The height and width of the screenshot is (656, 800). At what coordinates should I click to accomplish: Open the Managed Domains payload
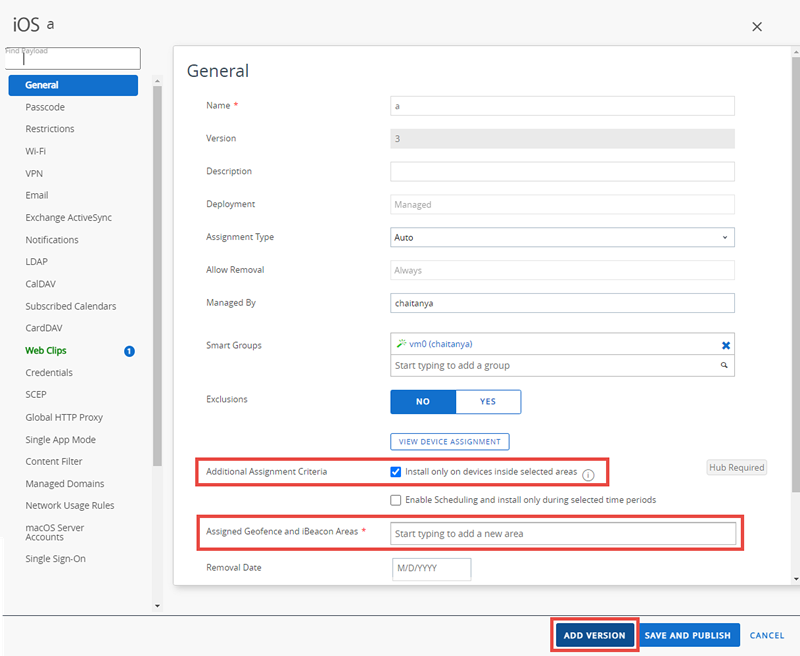click(x=65, y=484)
